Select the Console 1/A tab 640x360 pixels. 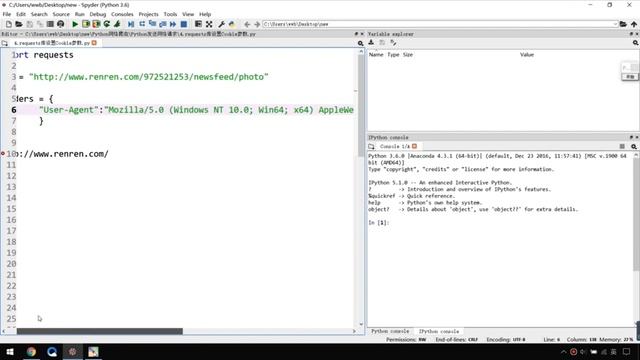point(394,146)
